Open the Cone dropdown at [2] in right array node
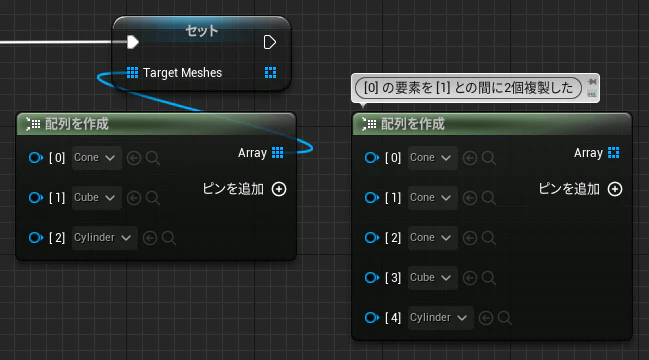This screenshot has height=360, width=649. click(x=433, y=238)
